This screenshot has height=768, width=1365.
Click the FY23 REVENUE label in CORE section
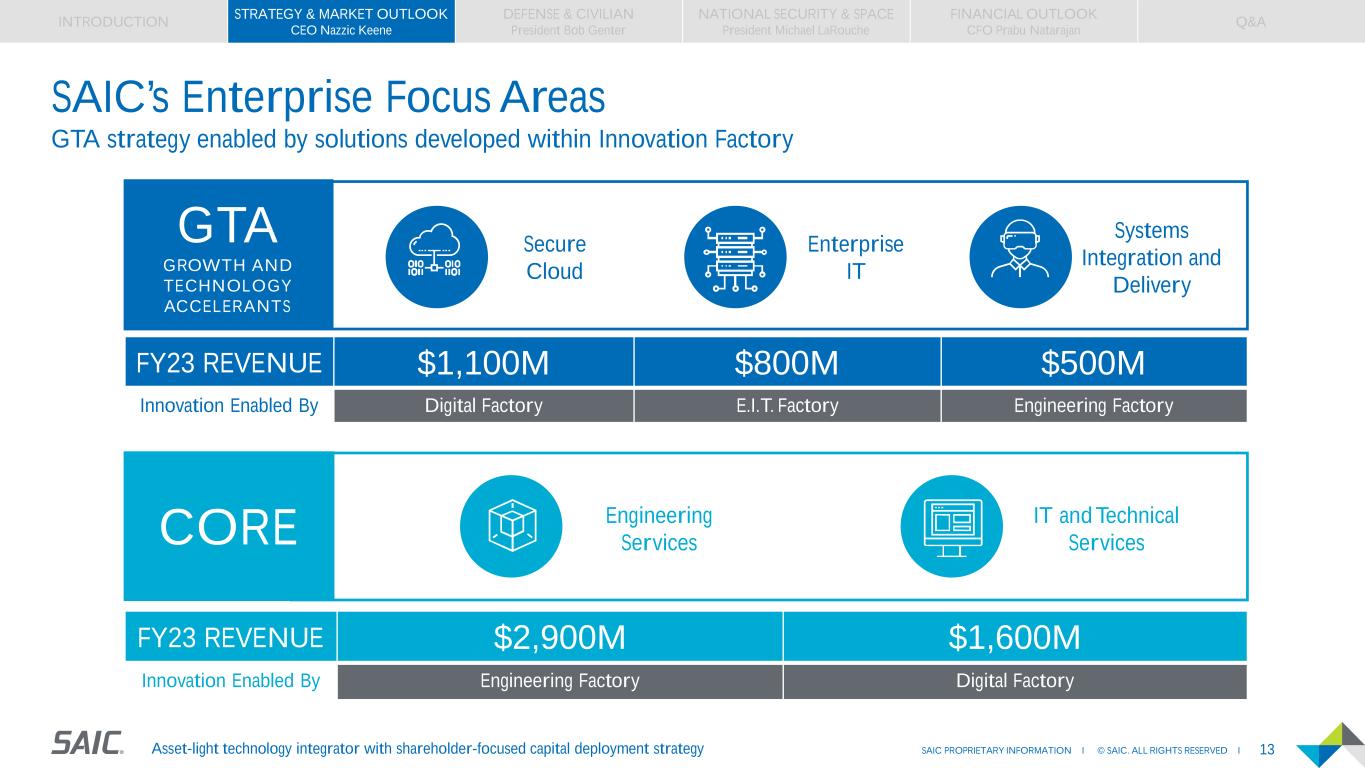coord(230,636)
